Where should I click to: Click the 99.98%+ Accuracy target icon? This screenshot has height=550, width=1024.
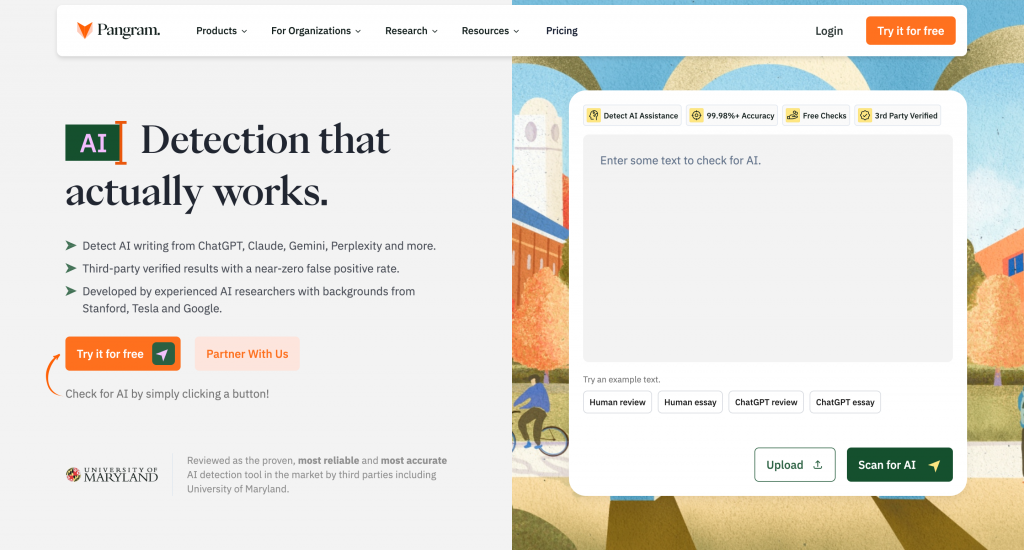[697, 116]
